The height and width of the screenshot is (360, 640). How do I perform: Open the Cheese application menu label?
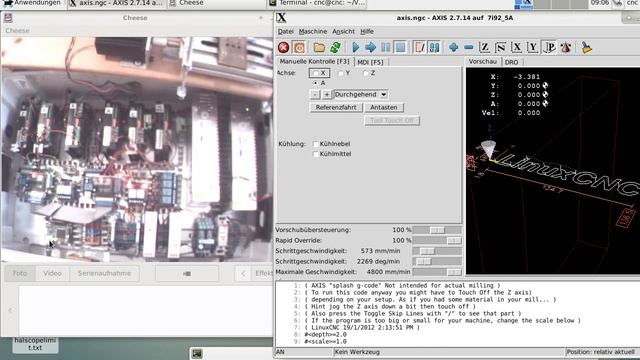(17, 31)
